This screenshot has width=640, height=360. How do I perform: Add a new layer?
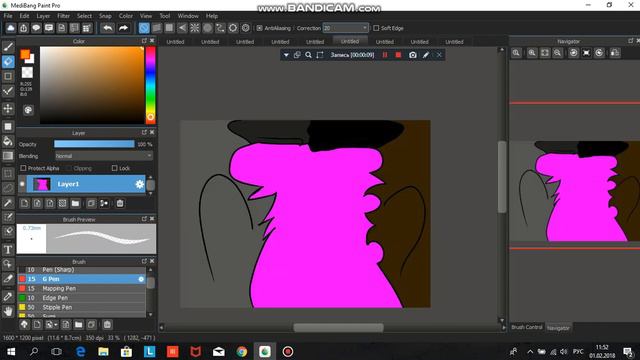coord(24,203)
